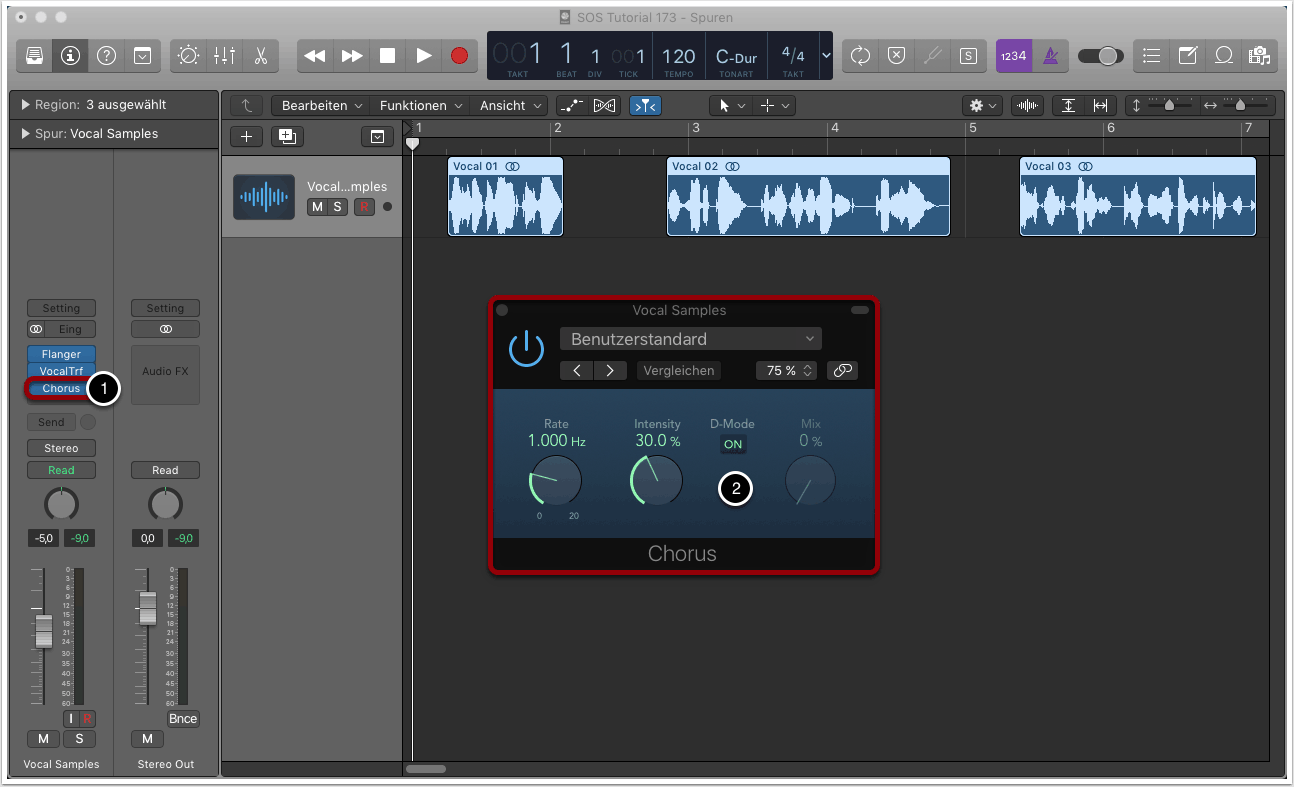Start playback with the Play button

pos(423,56)
